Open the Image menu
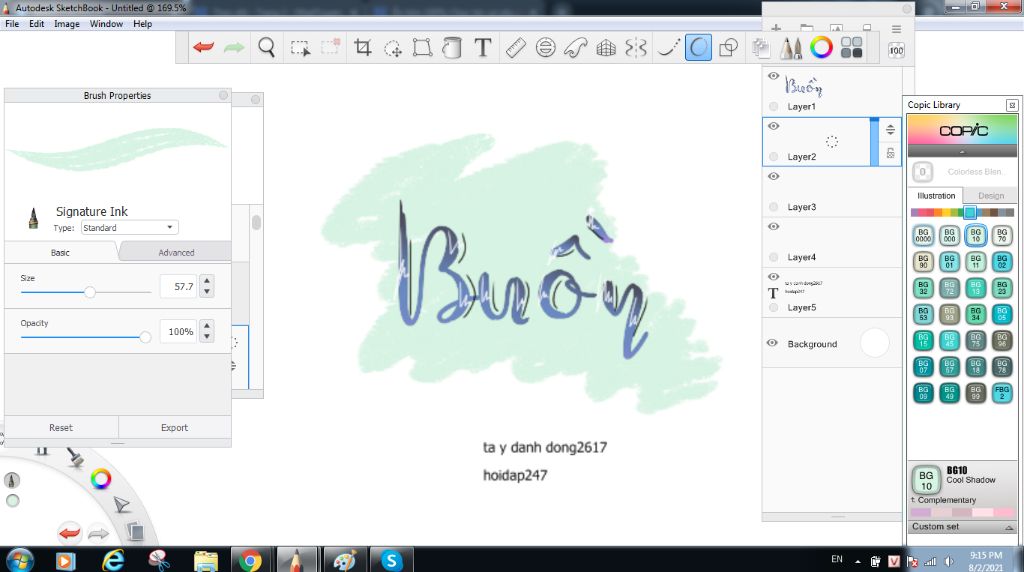1024x572 pixels. point(67,24)
